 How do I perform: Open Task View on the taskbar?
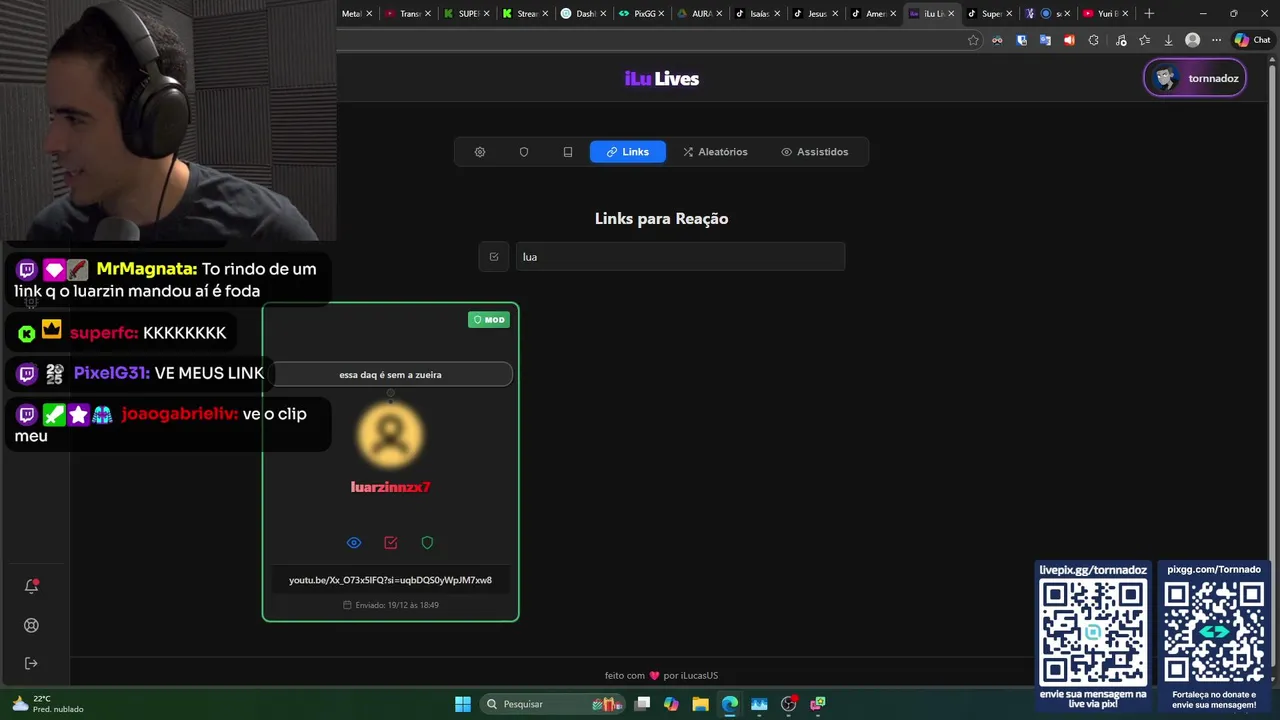click(x=643, y=704)
